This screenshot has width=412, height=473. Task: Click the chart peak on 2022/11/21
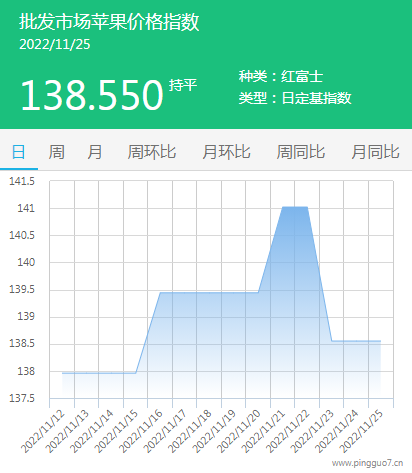point(283,207)
